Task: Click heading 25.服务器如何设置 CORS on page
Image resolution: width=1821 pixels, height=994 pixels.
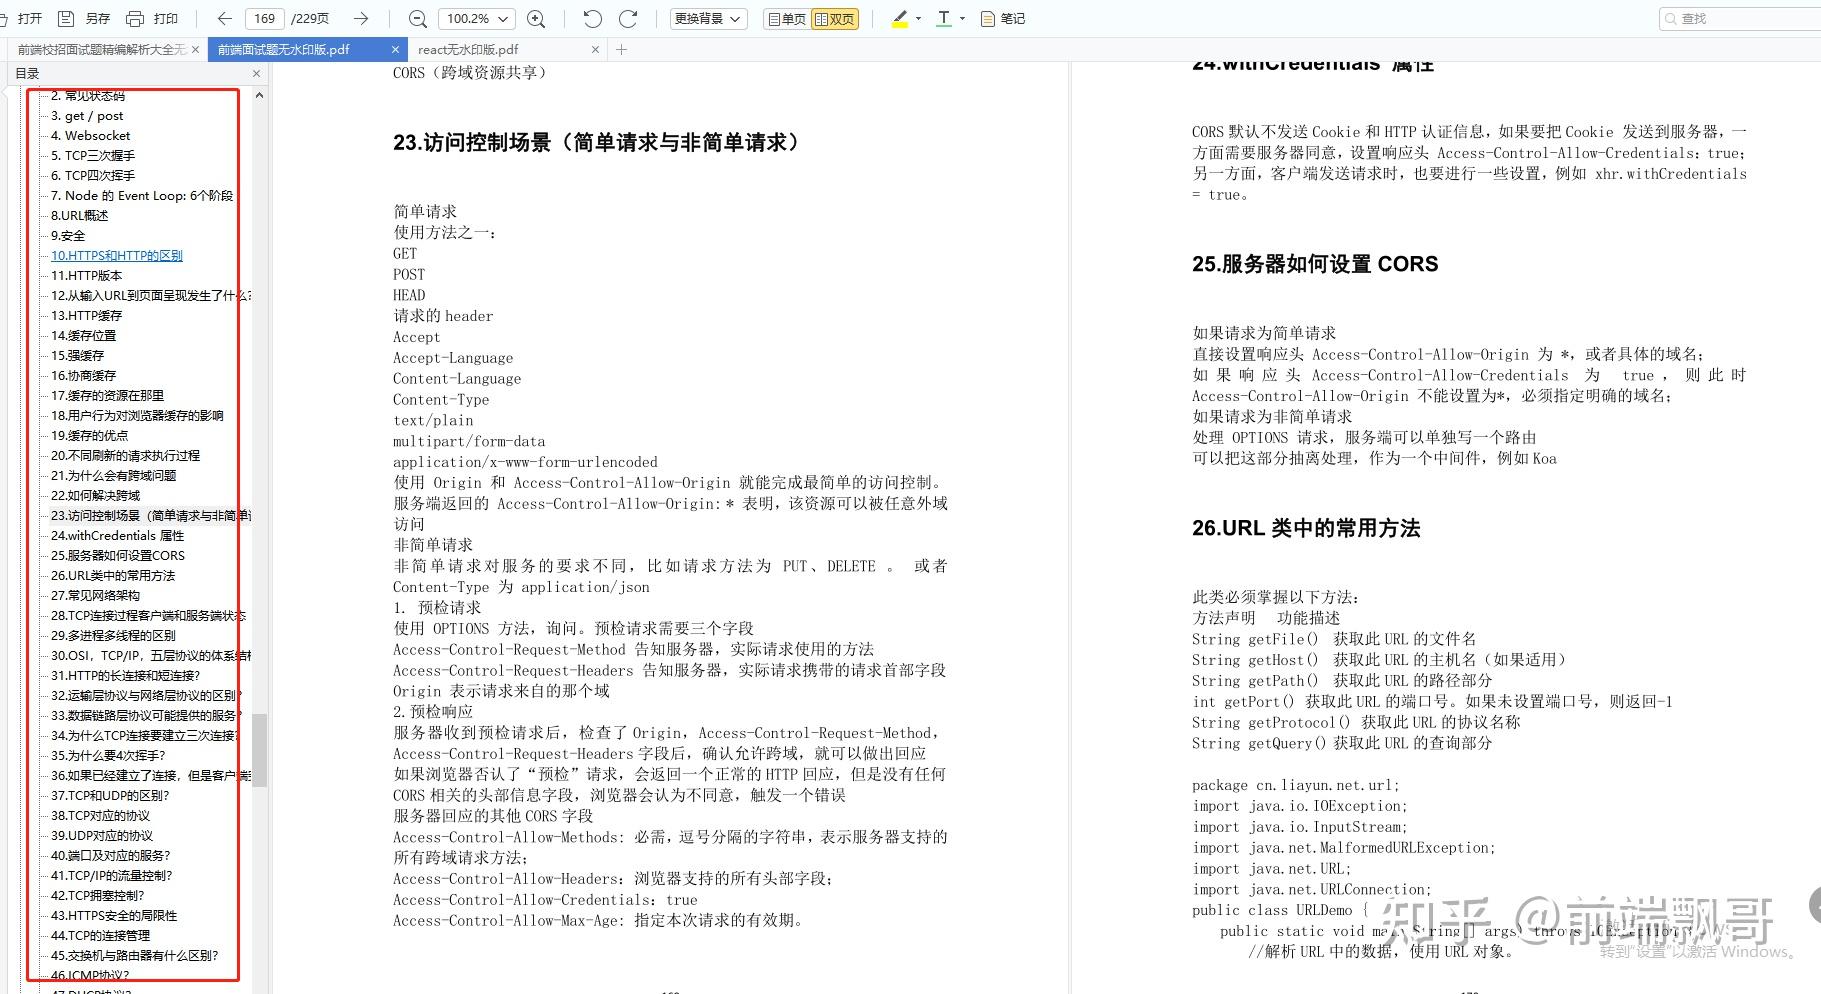Action: pos(1315,264)
